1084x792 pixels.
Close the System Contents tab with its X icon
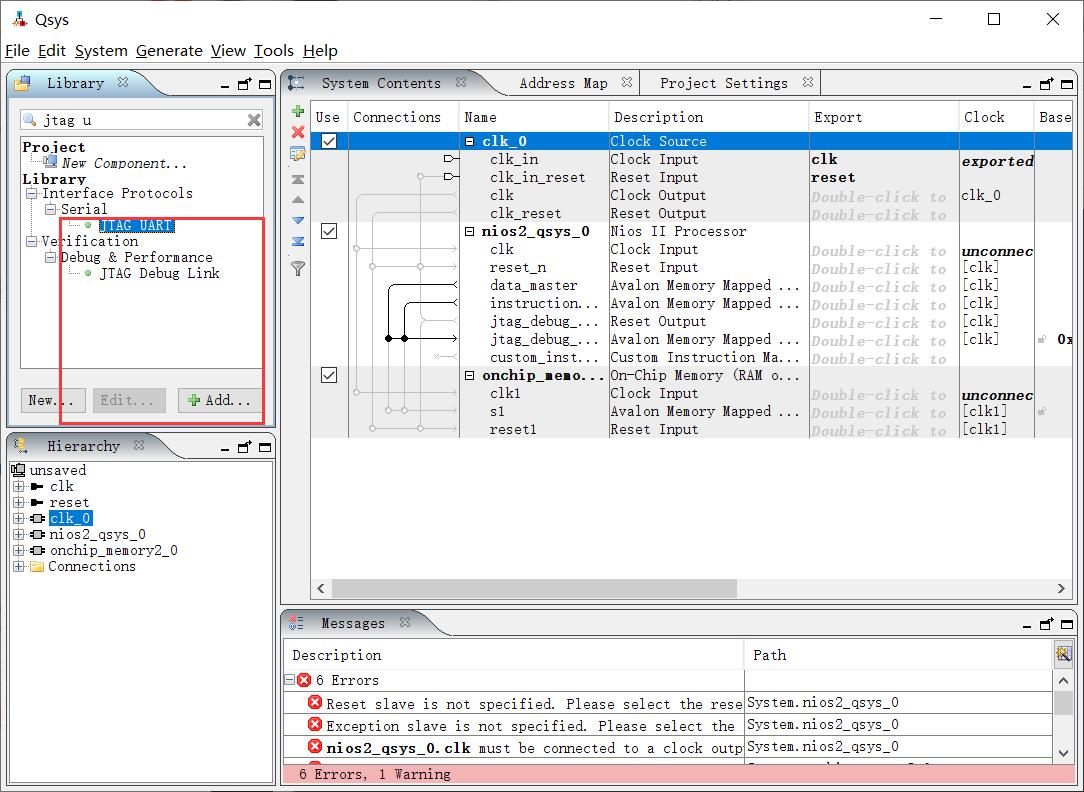(461, 82)
